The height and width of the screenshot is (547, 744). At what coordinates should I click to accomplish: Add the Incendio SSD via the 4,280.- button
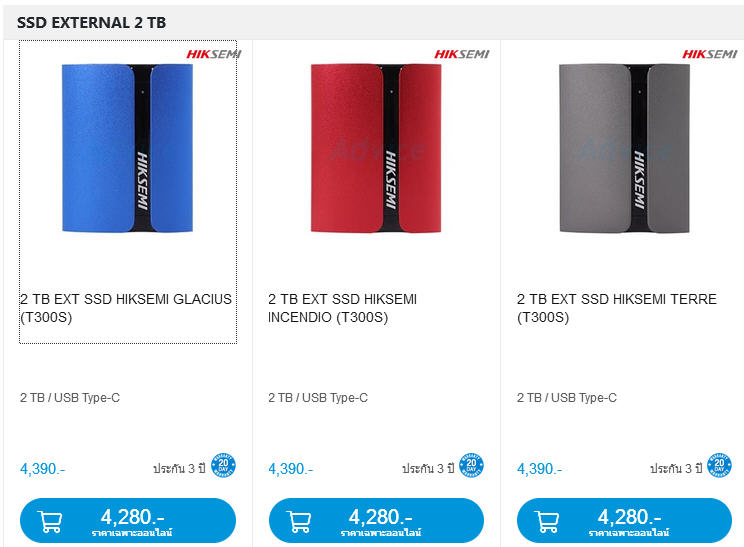tap(376, 520)
